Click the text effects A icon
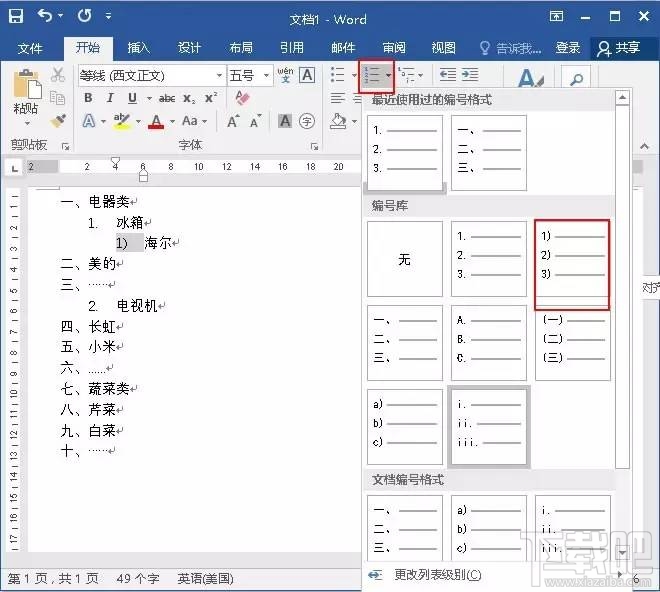 pyautogui.click(x=89, y=121)
